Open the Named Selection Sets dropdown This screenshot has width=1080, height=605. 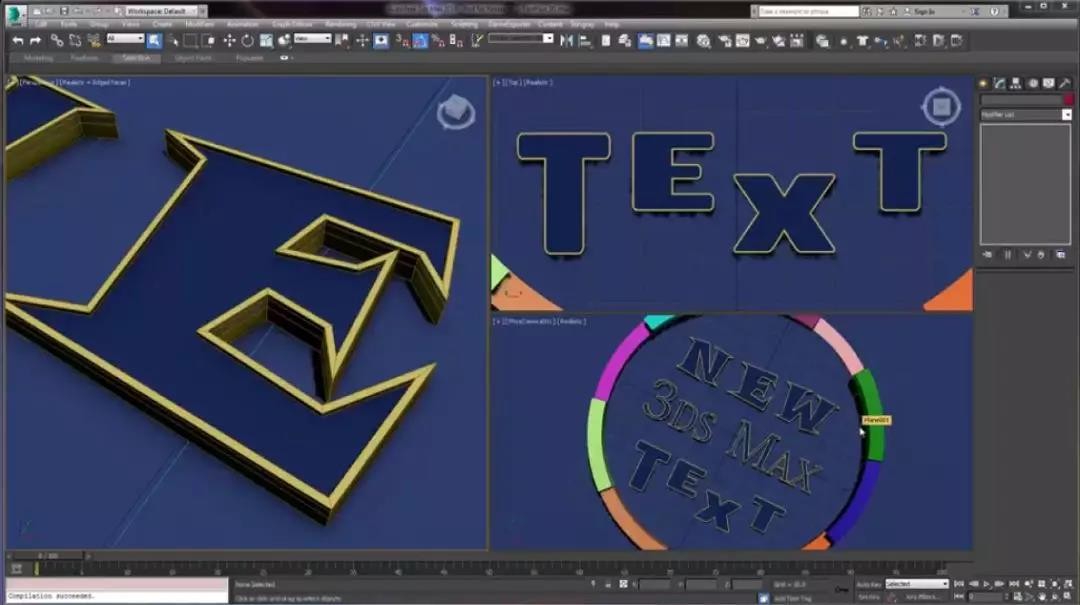[x=521, y=39]
